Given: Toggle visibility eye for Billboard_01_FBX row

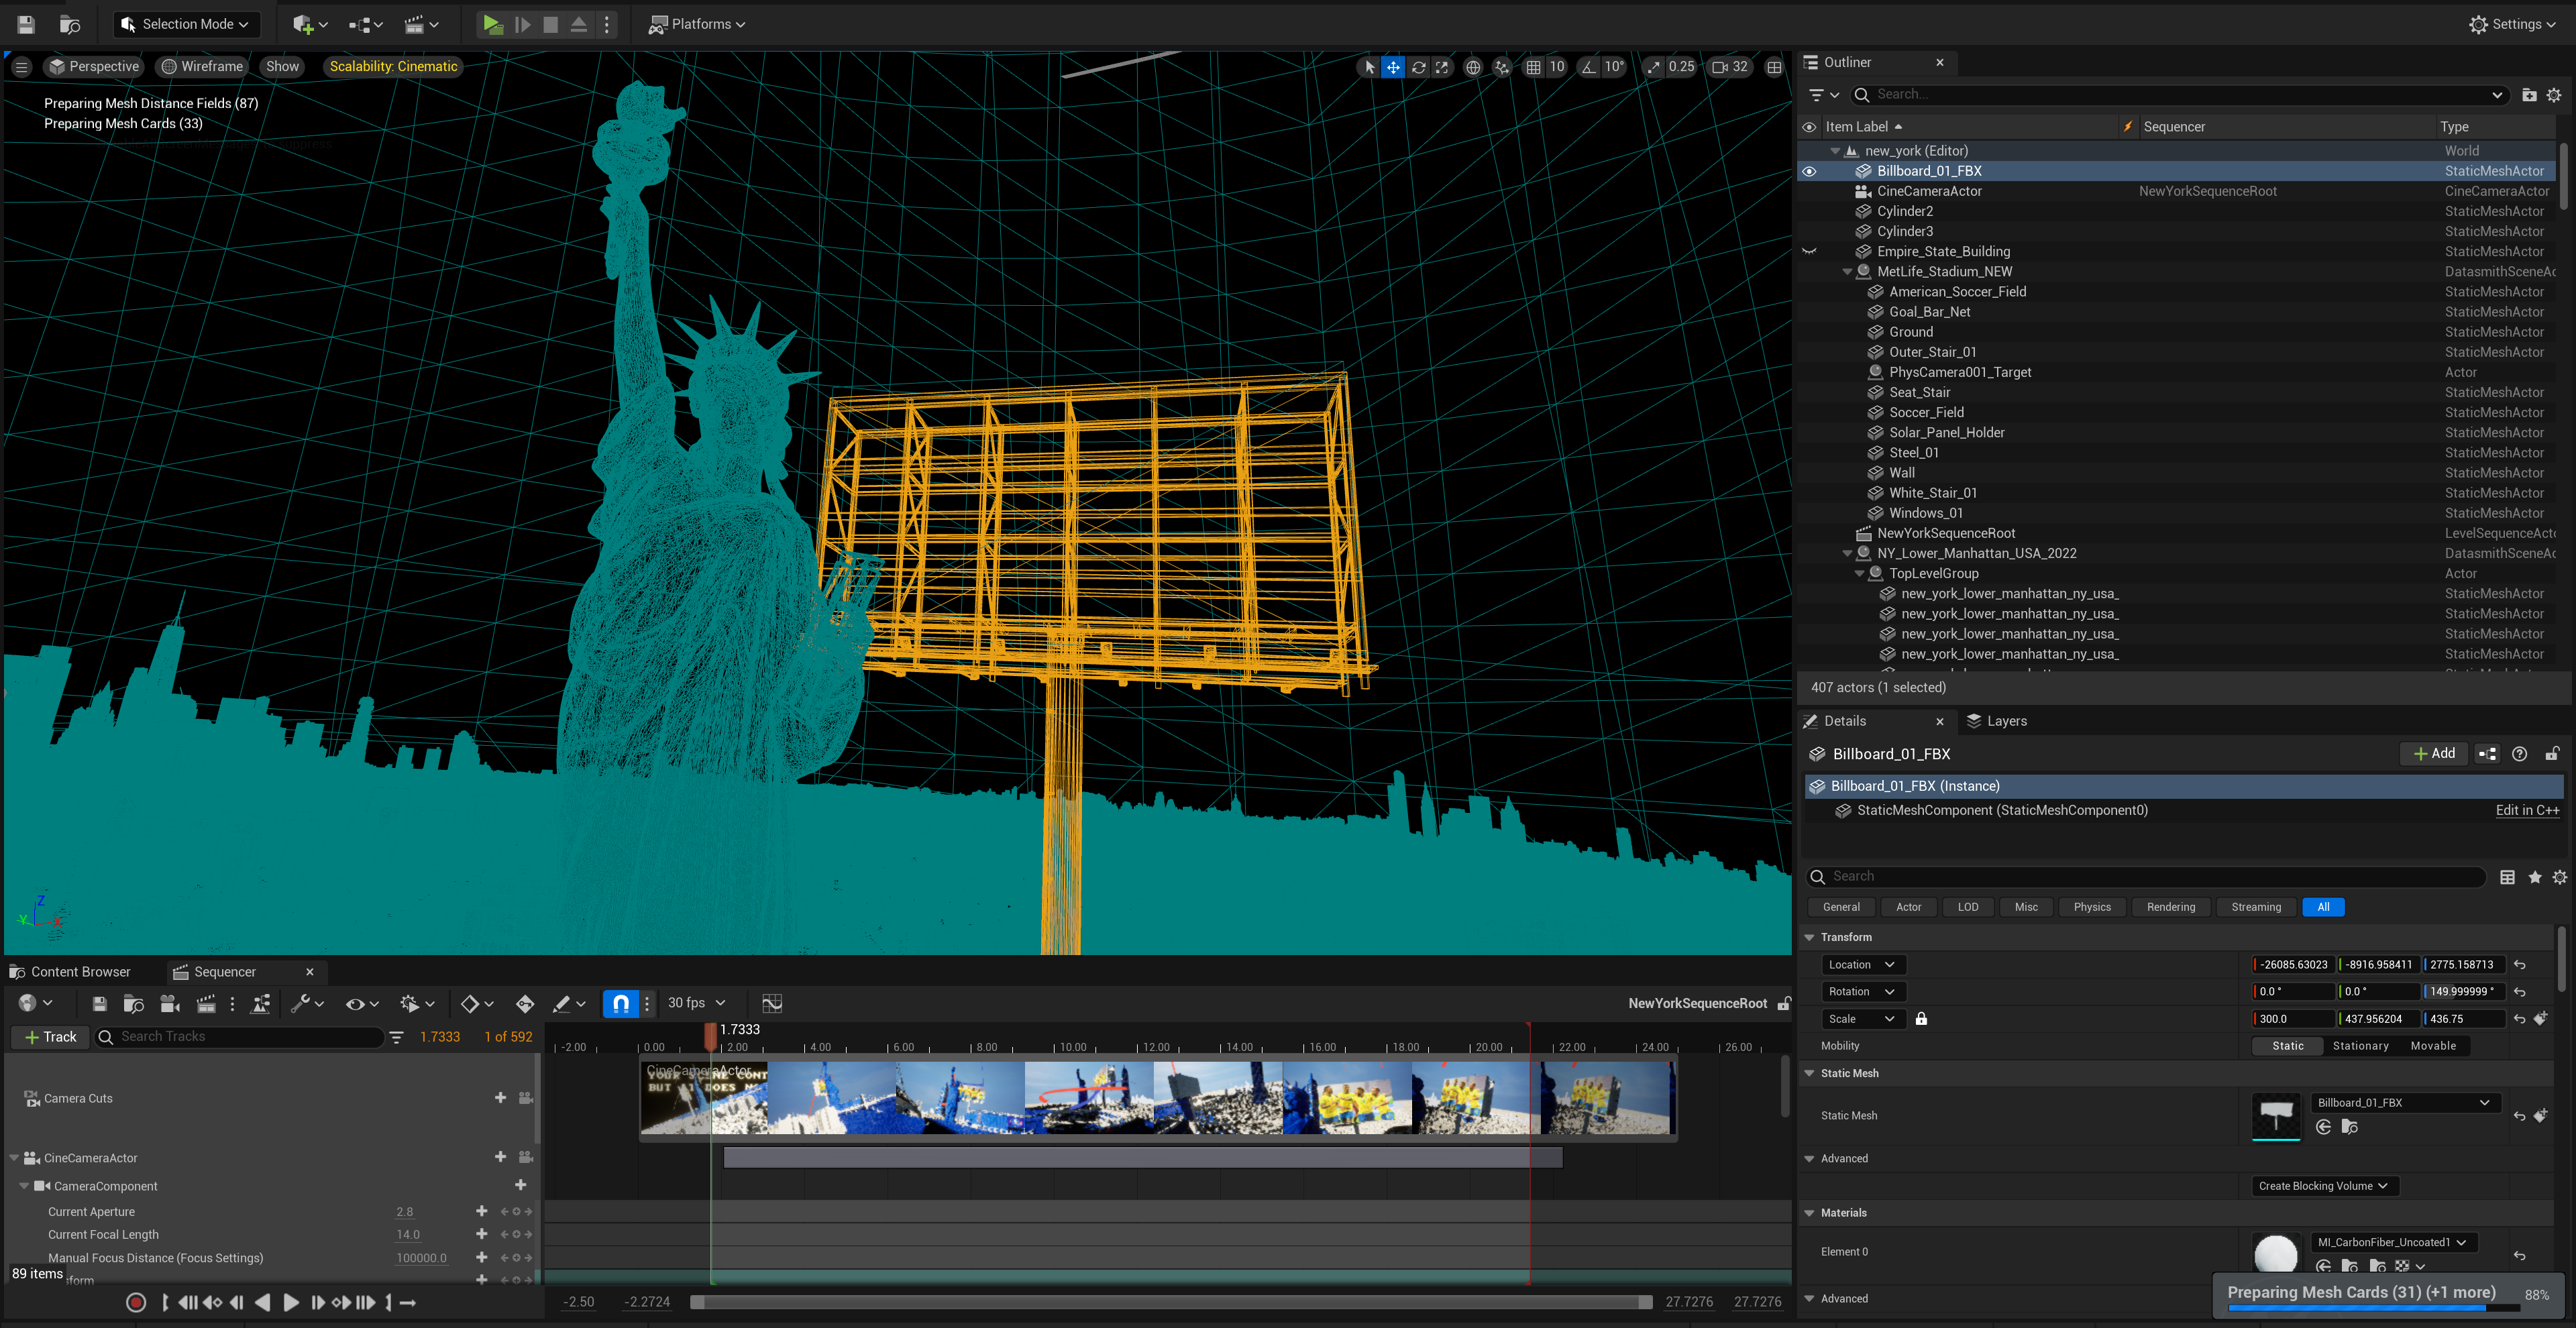Looking at the screenshot, I should click(1809, 172).
